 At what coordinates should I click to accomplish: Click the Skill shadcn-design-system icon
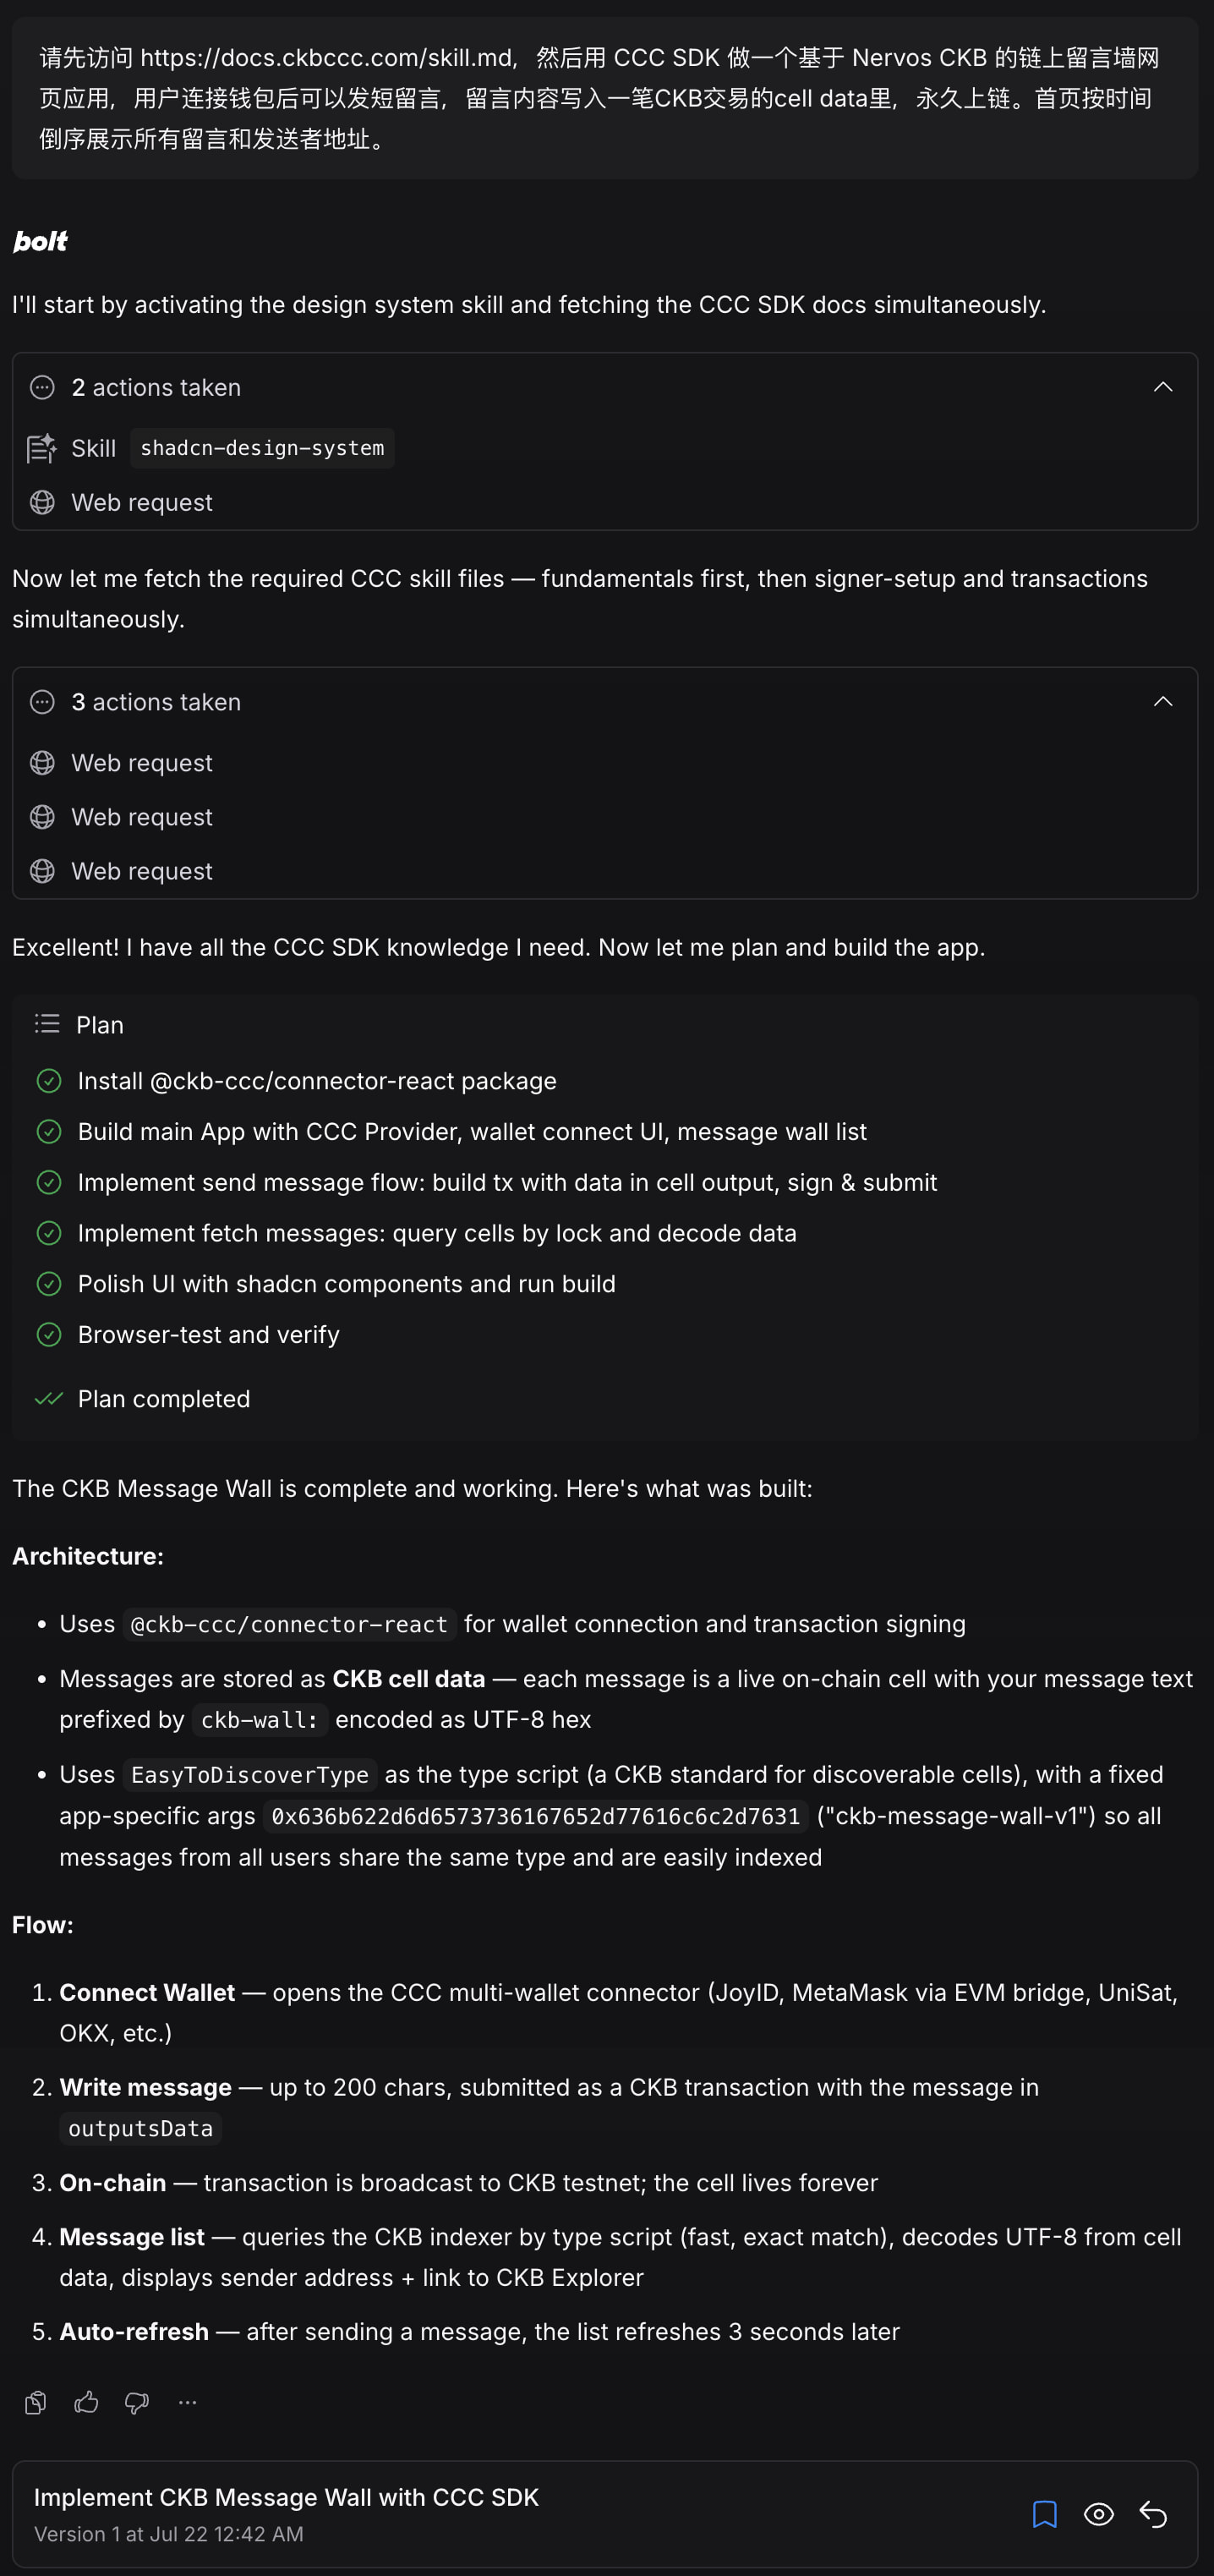(41, 448)
